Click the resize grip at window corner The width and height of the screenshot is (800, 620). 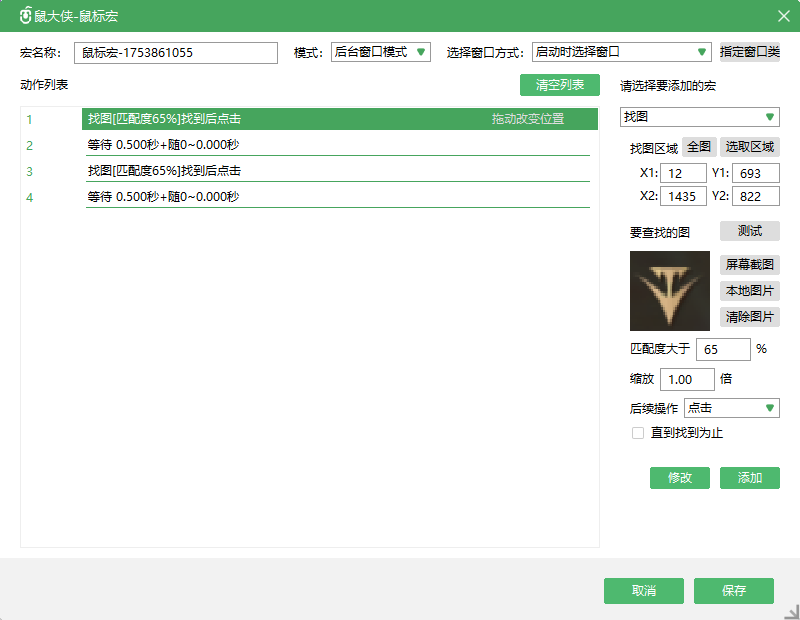point(791,611)
